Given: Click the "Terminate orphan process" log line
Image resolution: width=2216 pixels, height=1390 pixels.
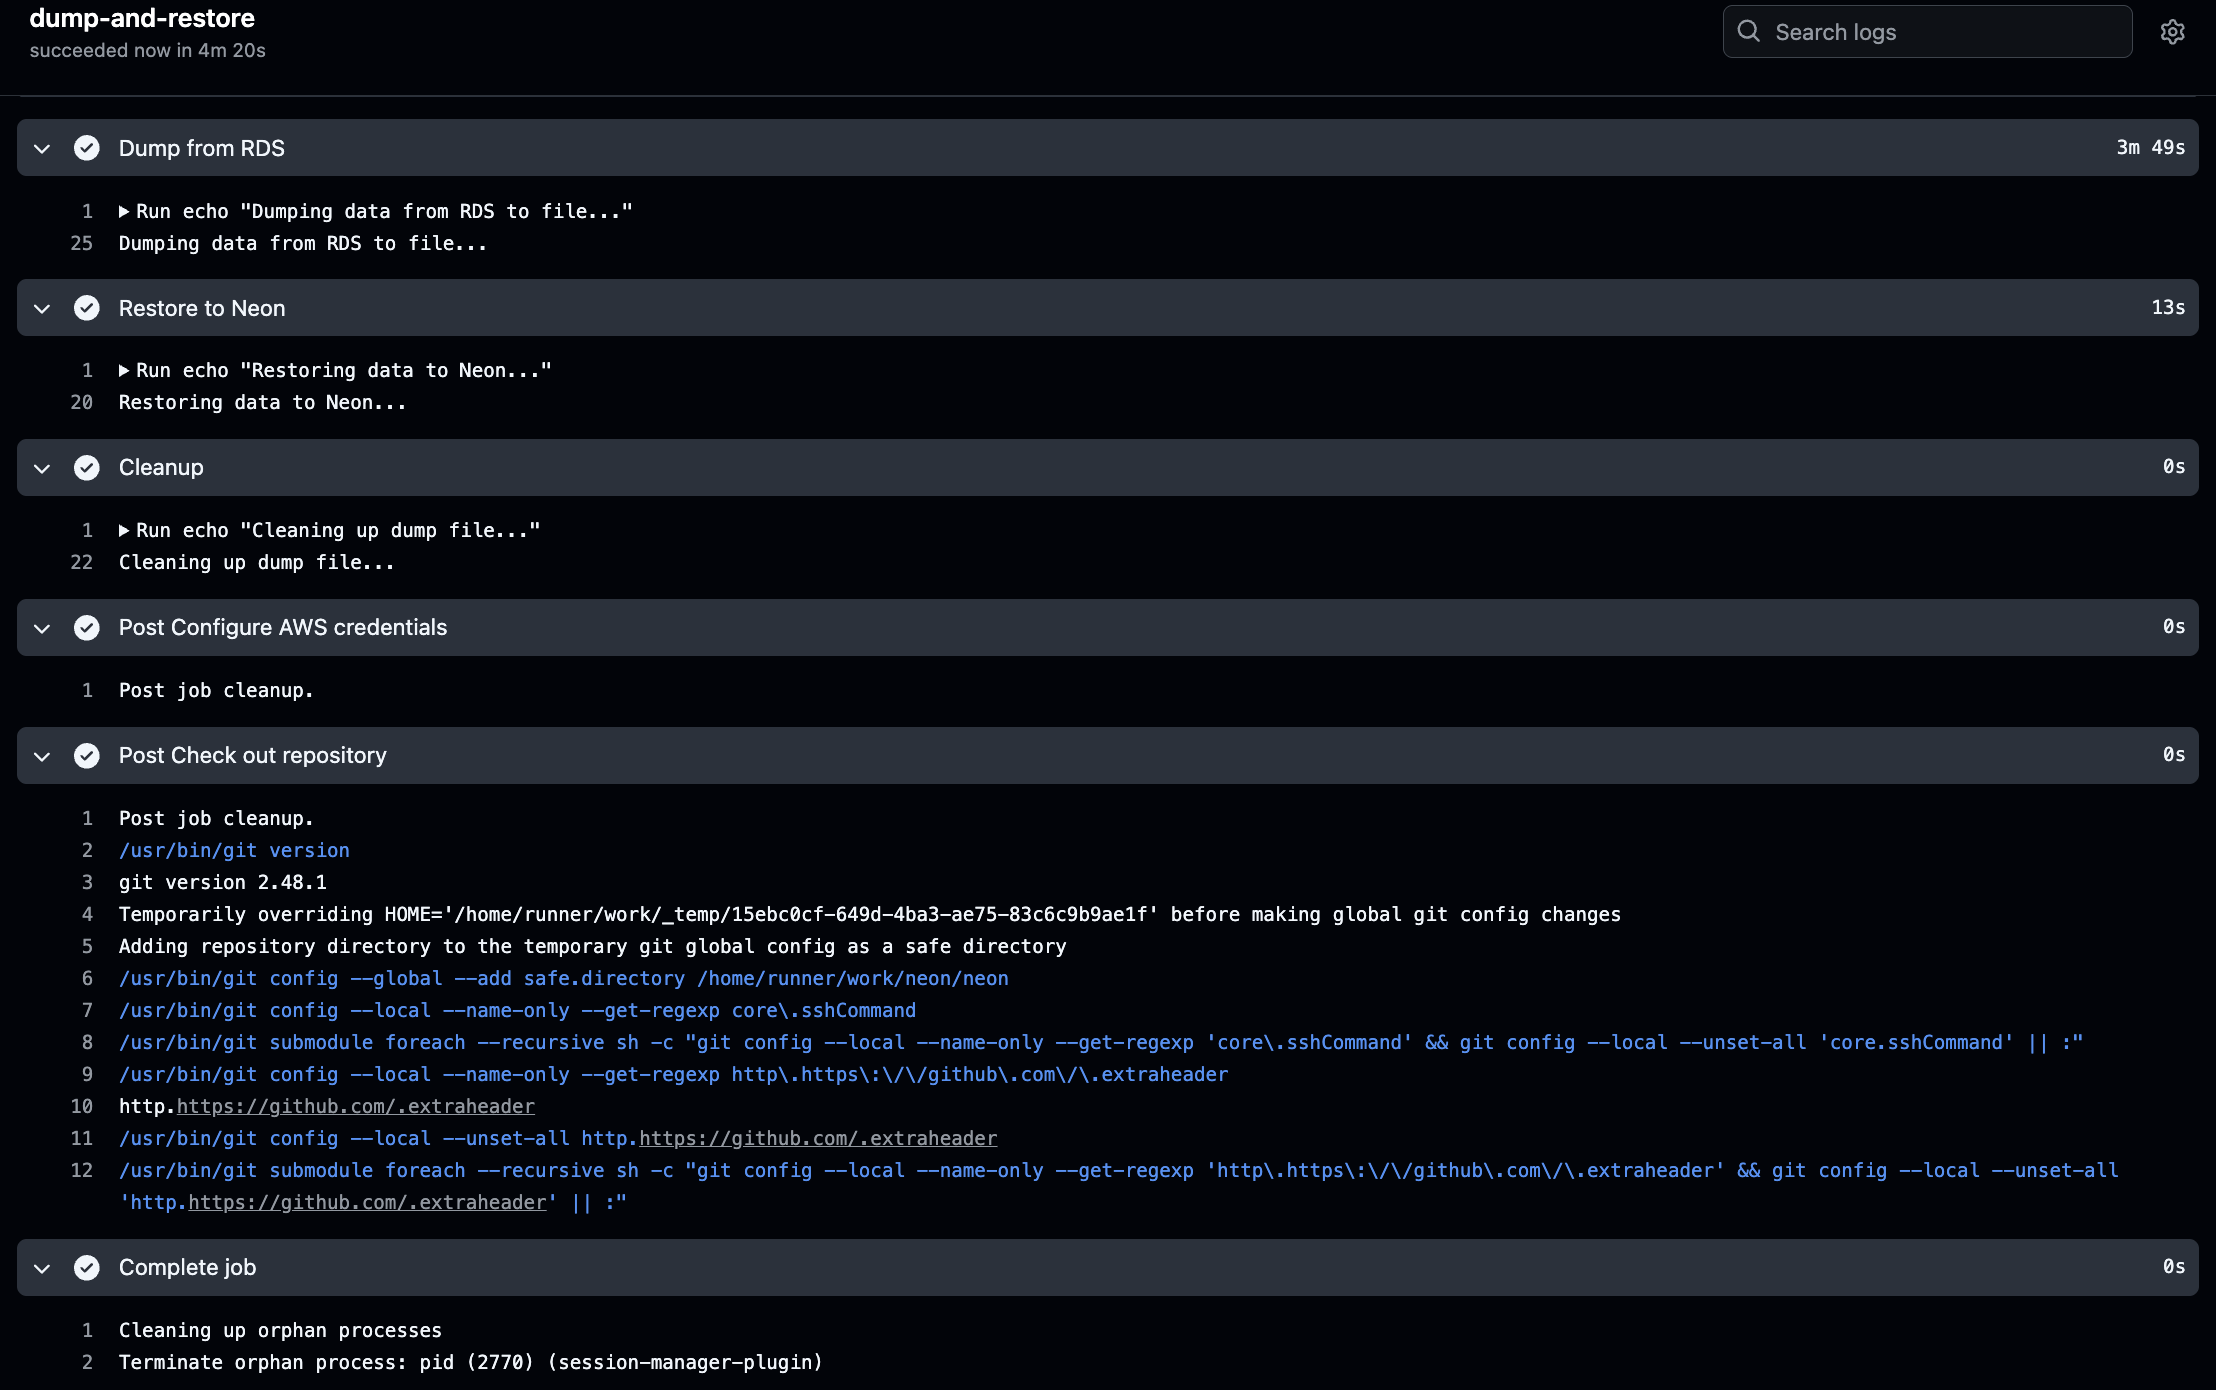Looking at the screenshot, I should (470, 1362).
